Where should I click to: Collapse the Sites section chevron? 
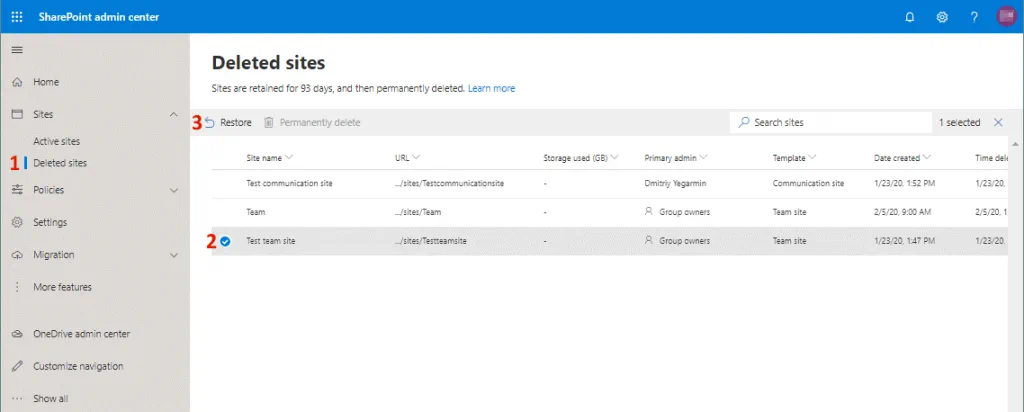coord(174,115)
